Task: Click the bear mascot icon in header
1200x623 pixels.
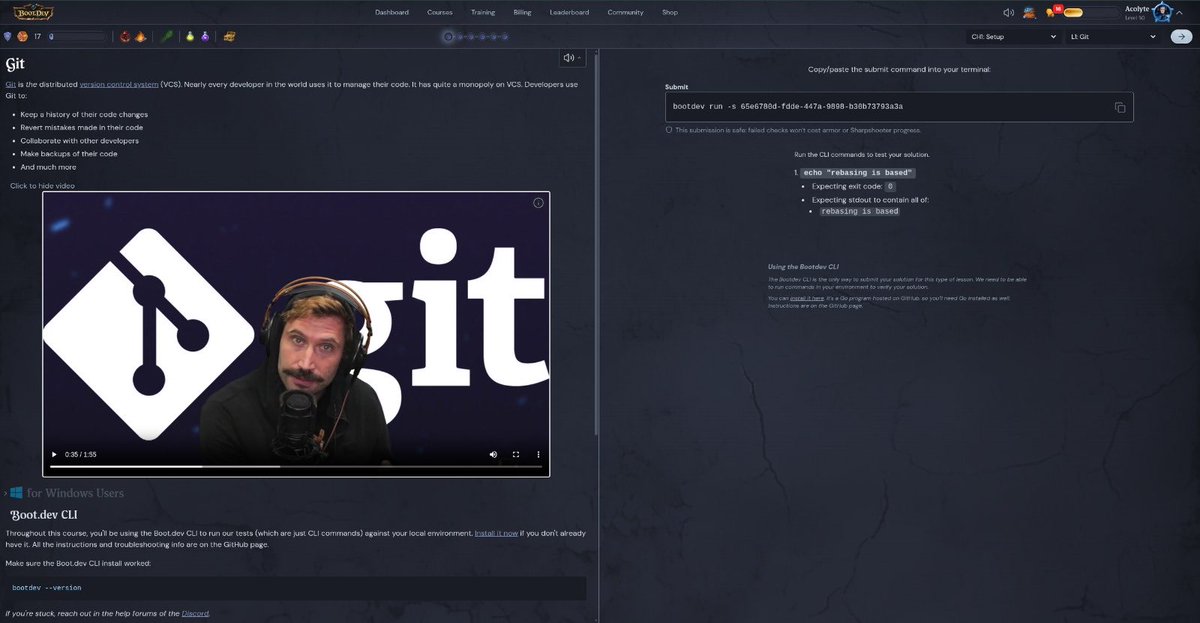Action: tap(1029, 13)
